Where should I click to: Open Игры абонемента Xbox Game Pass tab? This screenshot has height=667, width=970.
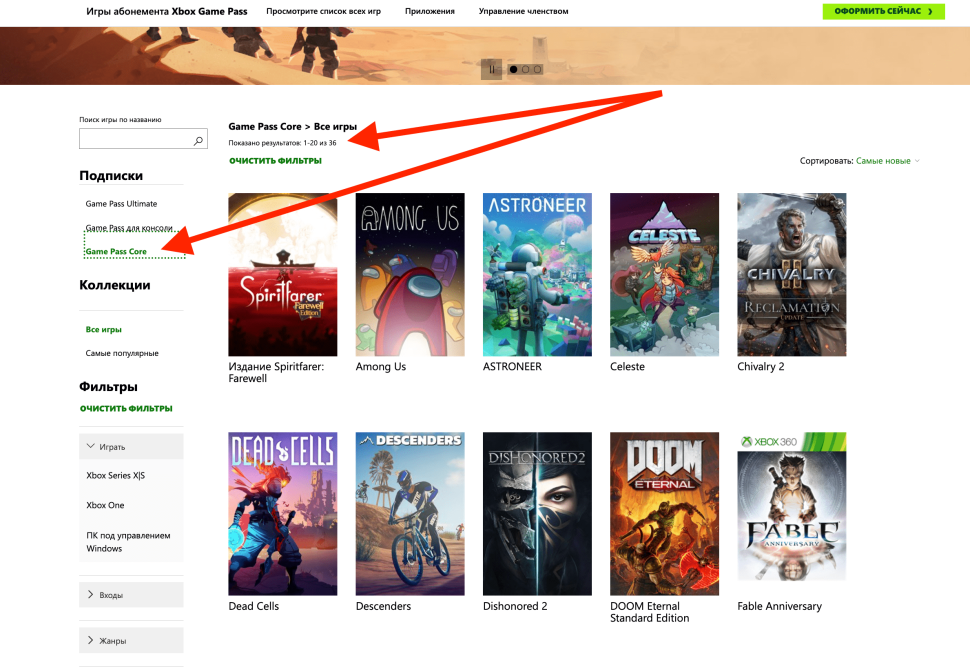coord(166,11)
